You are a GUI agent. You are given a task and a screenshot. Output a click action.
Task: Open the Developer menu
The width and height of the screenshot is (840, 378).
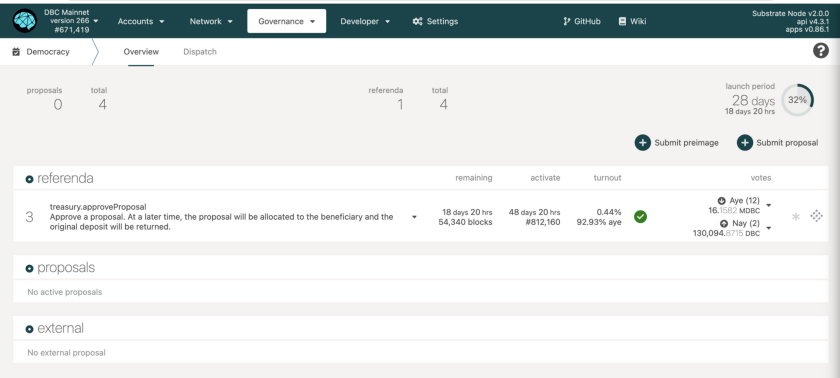coord(365,21)
